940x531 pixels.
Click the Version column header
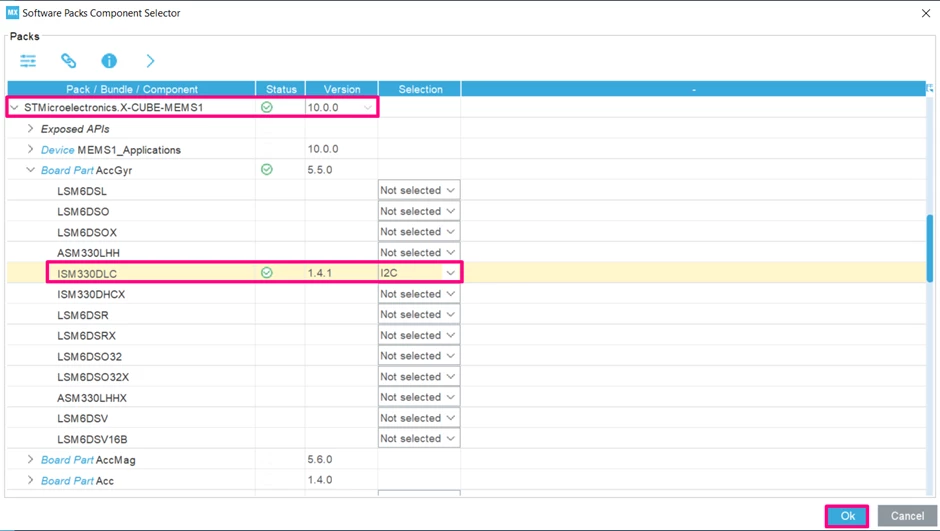pyautogui.click(x=342, y=89)
